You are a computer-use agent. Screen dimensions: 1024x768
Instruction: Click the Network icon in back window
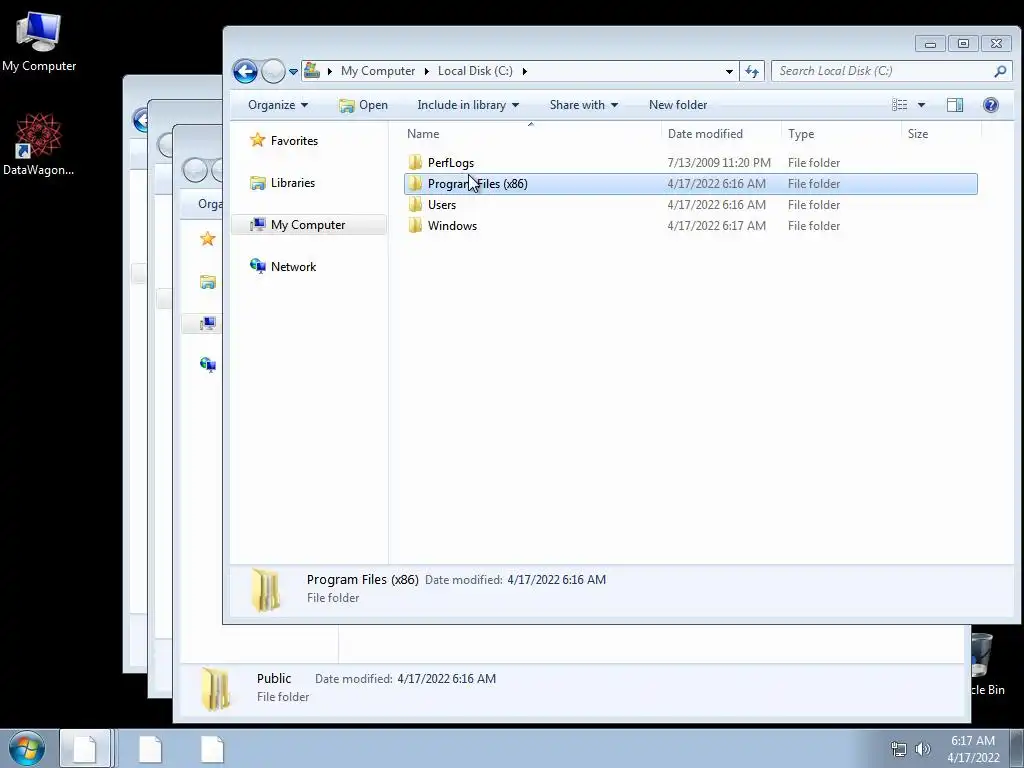point(208,364)
